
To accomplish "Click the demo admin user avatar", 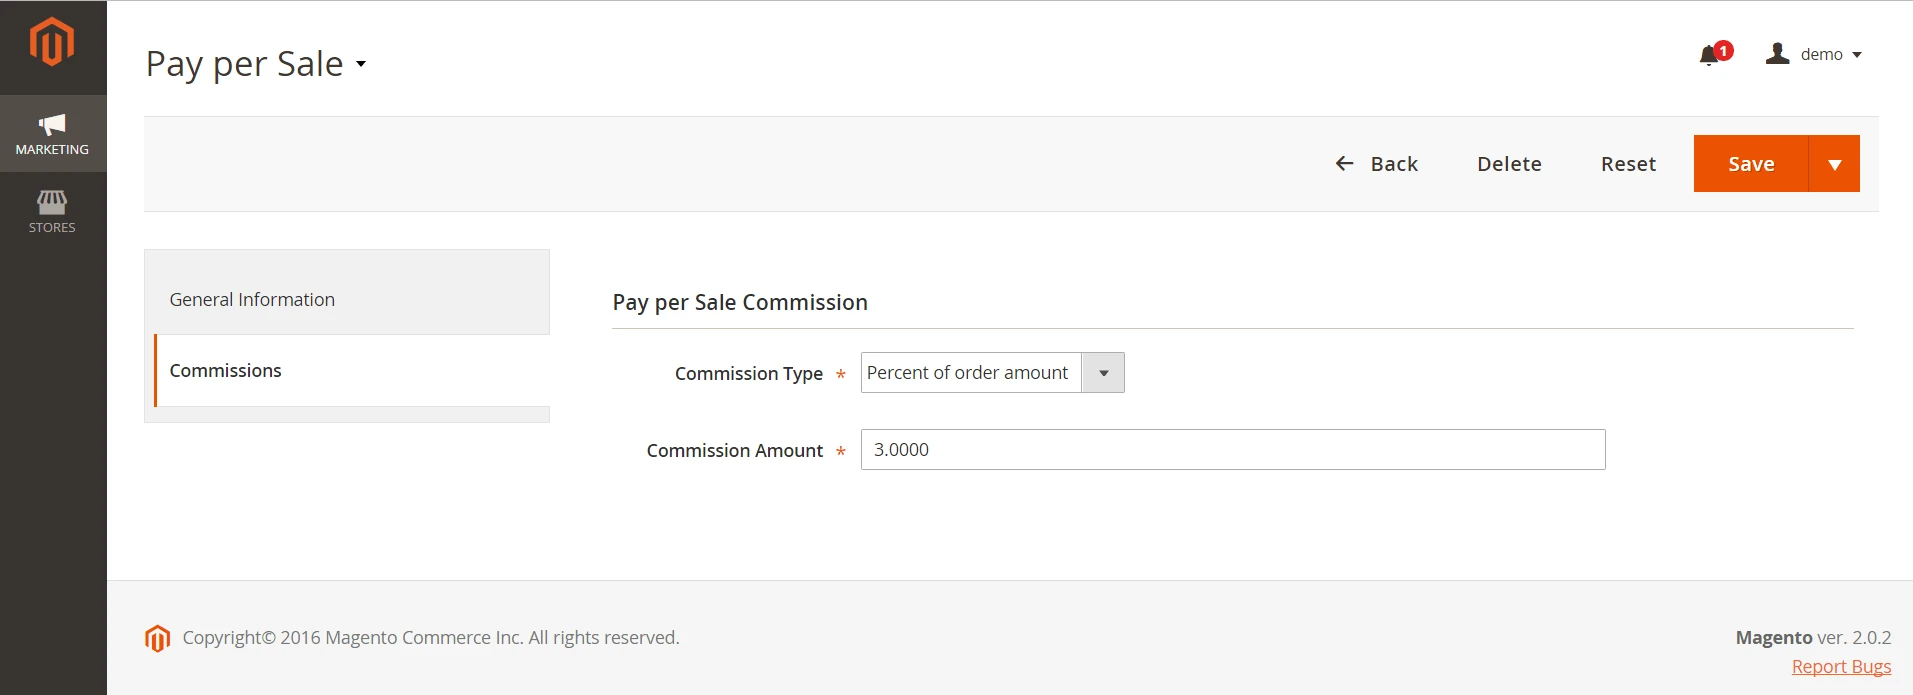I will coord(1776,53).
